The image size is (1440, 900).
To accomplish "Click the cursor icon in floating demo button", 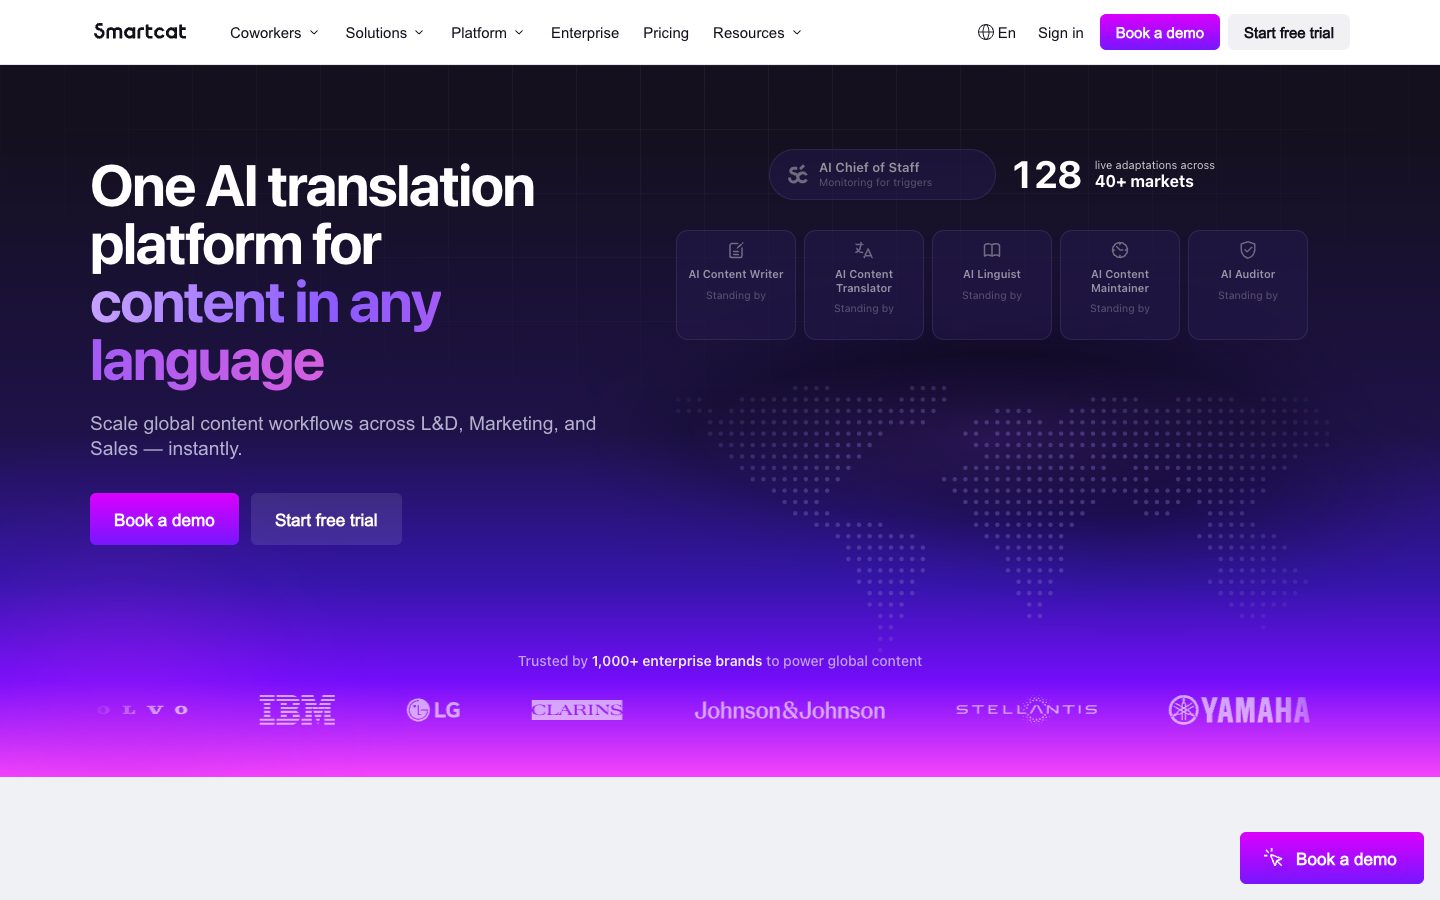I will 1273,858.
